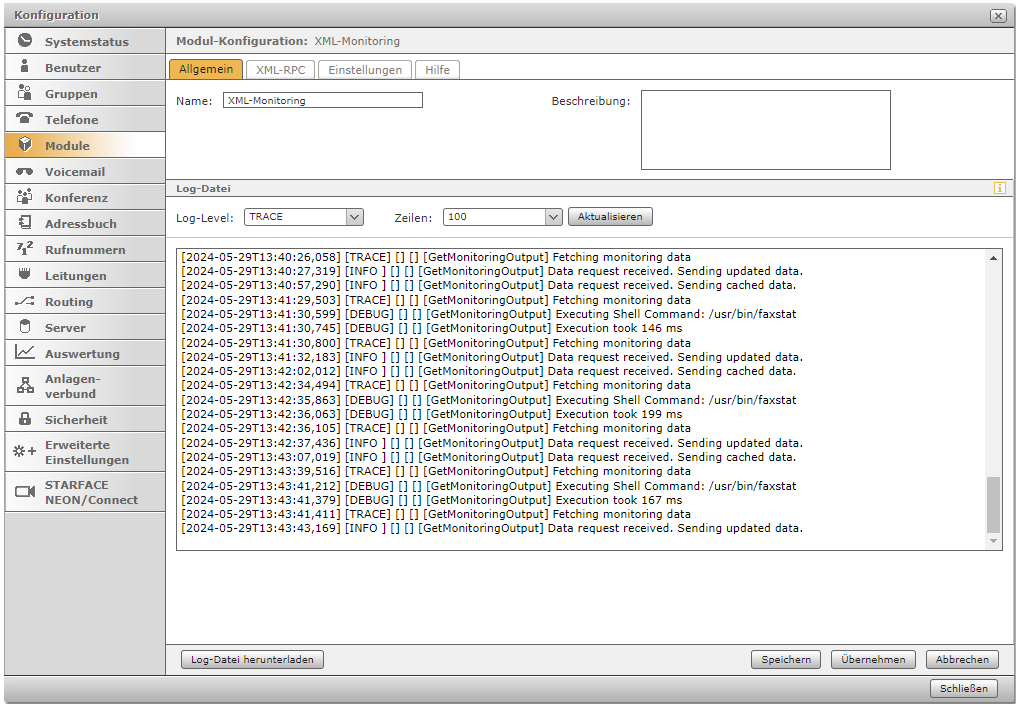The width and height of the screenshot is (1016, 704).
Task: Switch to the XML-RPC tab
Action: point(280,70)
